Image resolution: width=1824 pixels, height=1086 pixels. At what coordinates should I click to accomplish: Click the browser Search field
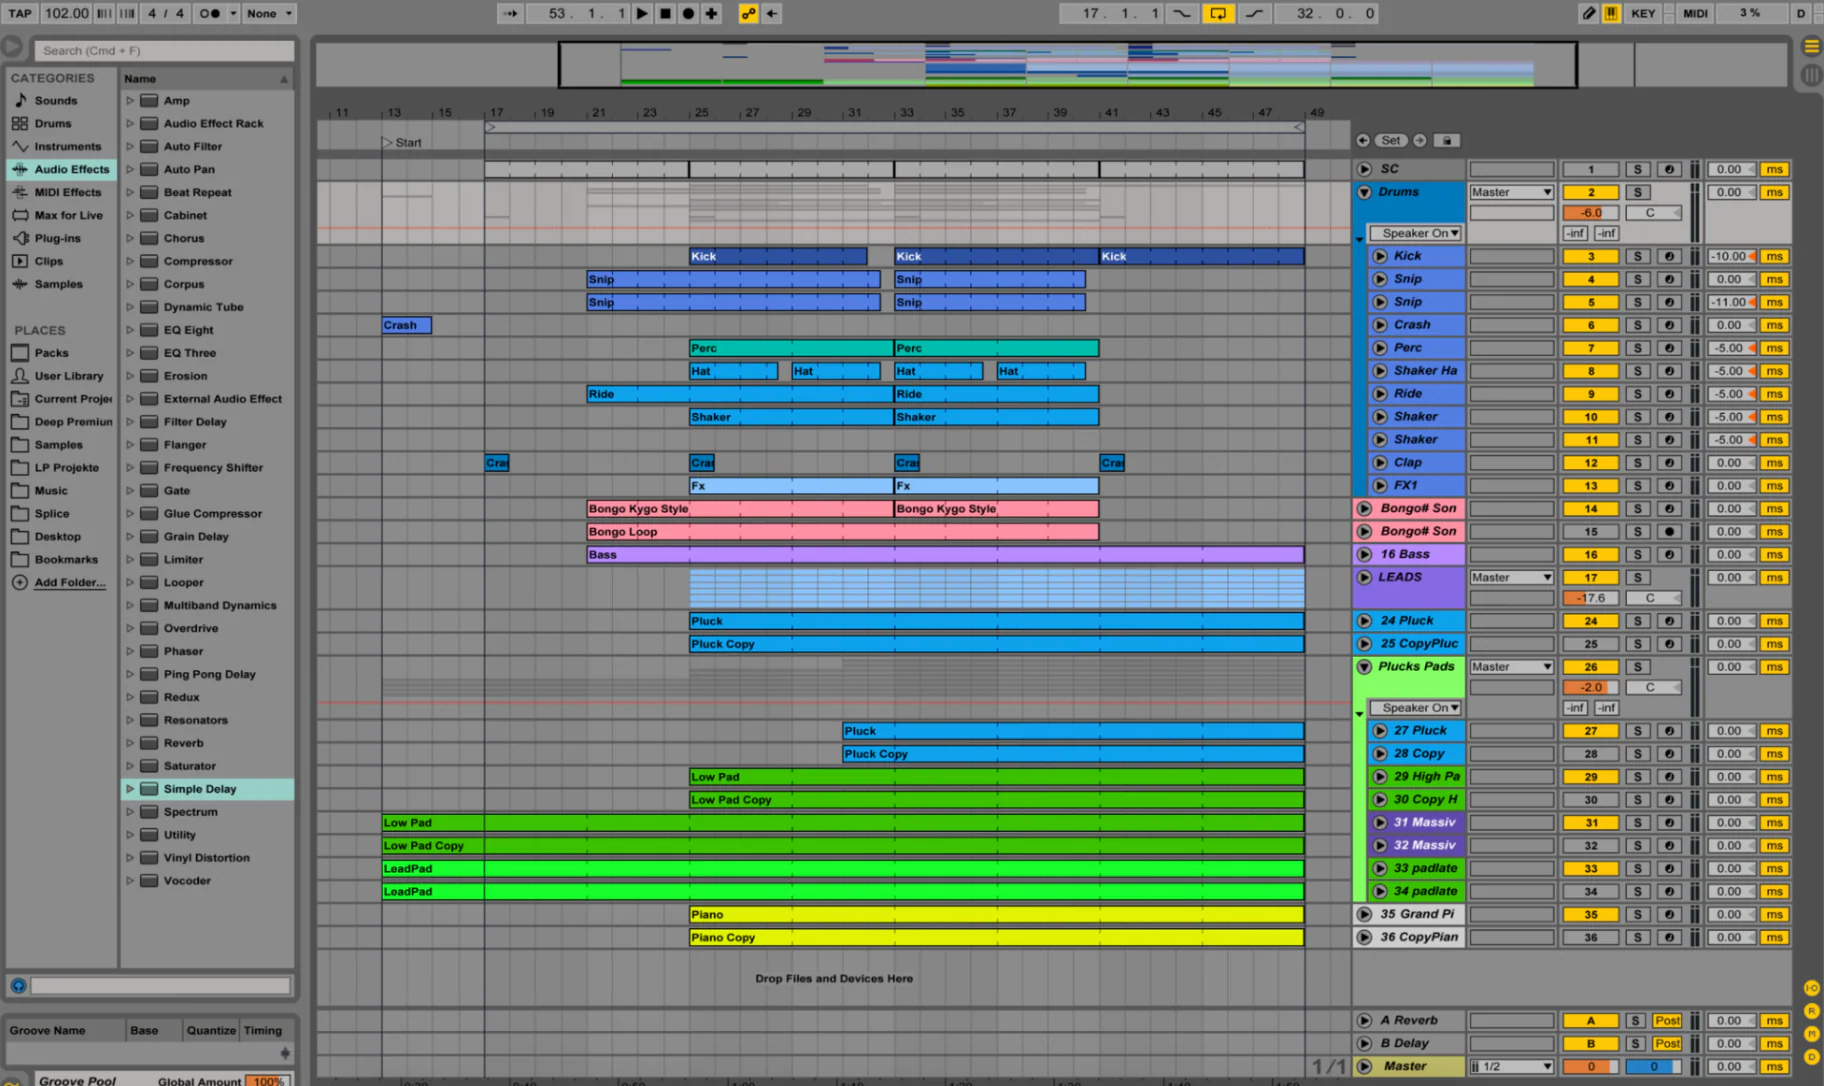165,50
